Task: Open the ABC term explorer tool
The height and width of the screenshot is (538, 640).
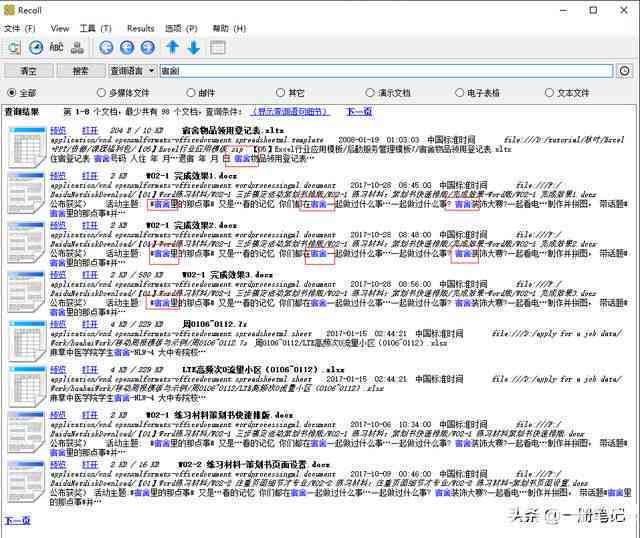Action: [56, 48]
